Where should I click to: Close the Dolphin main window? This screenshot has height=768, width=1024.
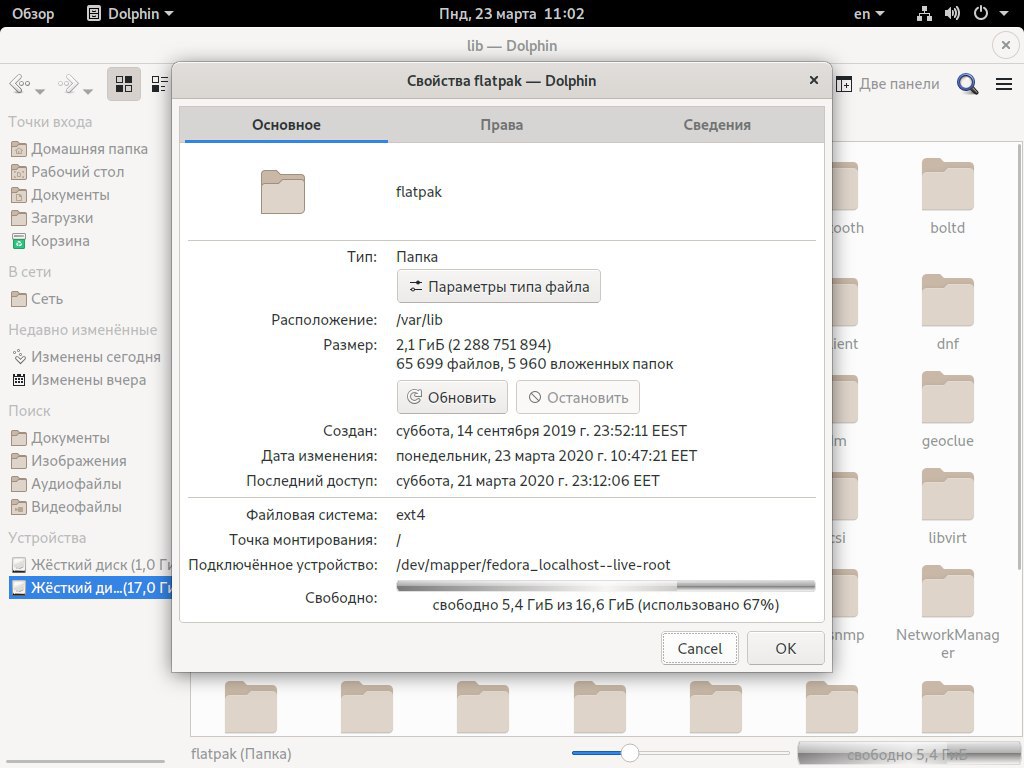1006,45
